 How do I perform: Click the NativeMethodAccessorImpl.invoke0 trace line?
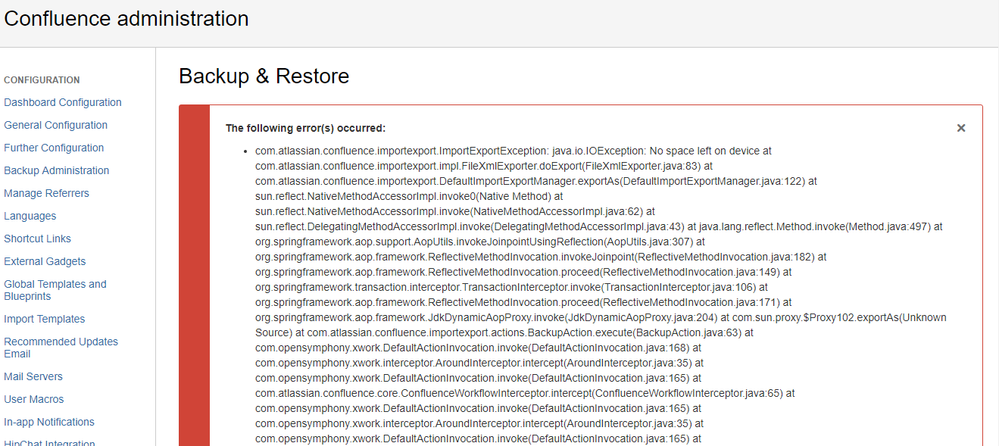coord(409,196)
